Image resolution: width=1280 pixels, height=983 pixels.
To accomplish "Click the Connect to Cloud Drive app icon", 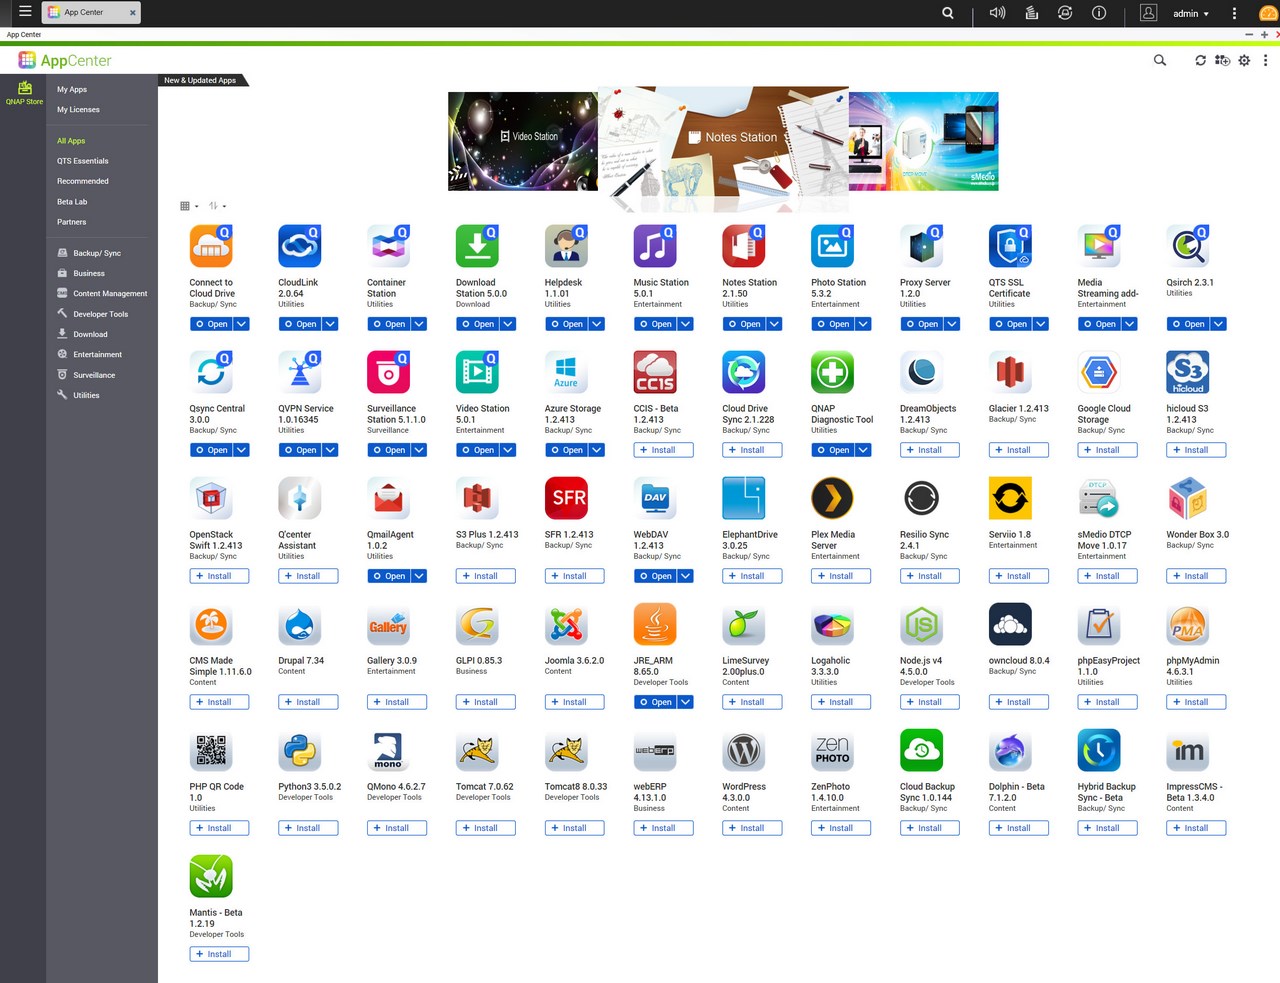I will [x=211, y=246].
